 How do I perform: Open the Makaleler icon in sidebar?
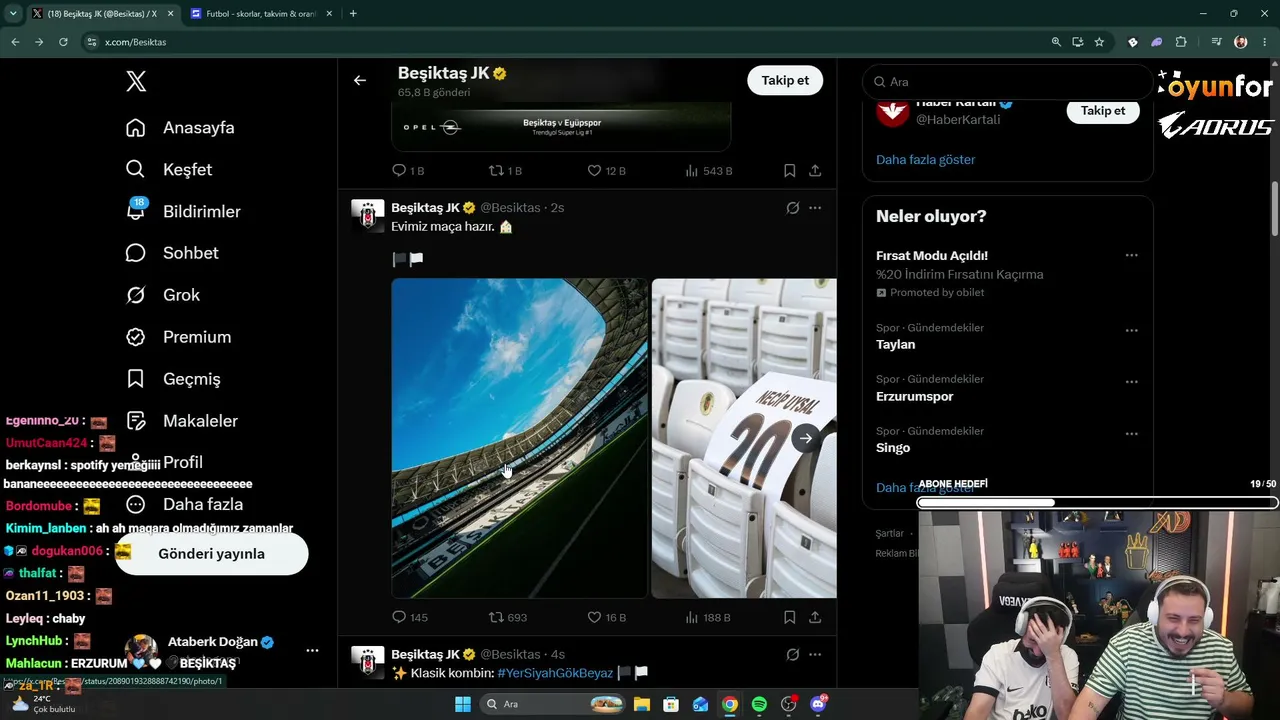click(136, 421)
